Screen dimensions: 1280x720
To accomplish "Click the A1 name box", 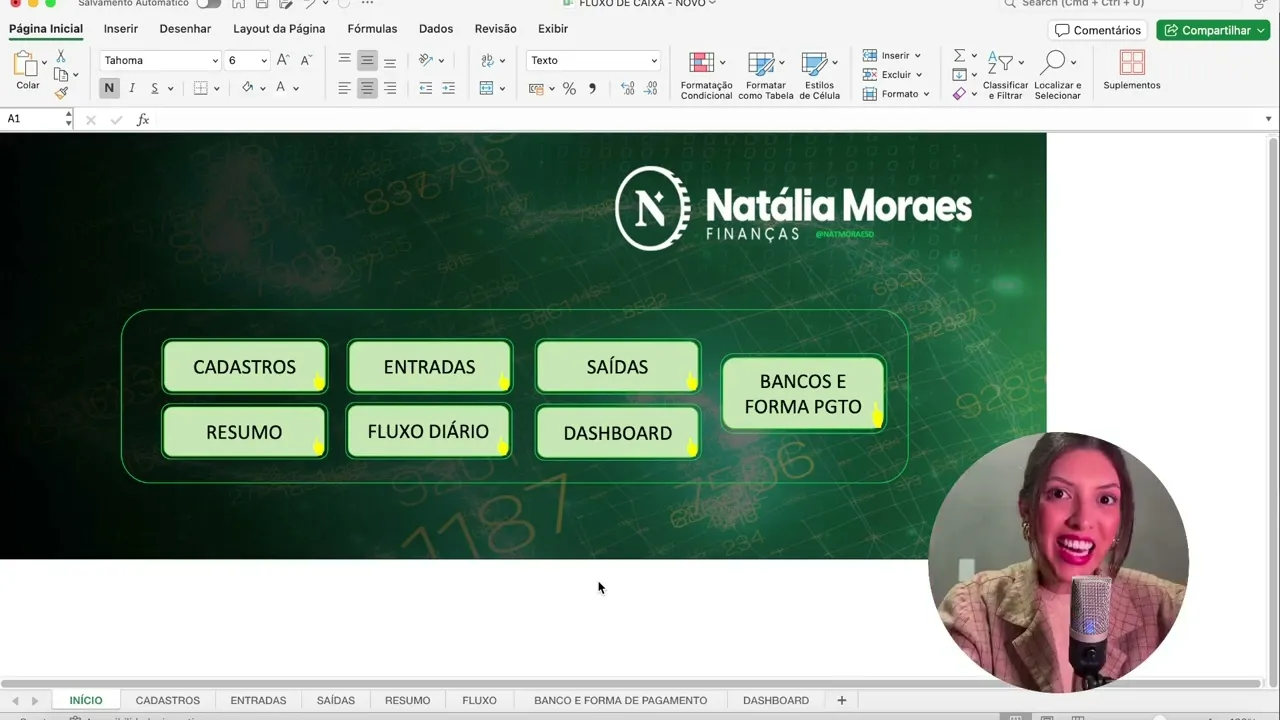I will (x=37, y=119).
